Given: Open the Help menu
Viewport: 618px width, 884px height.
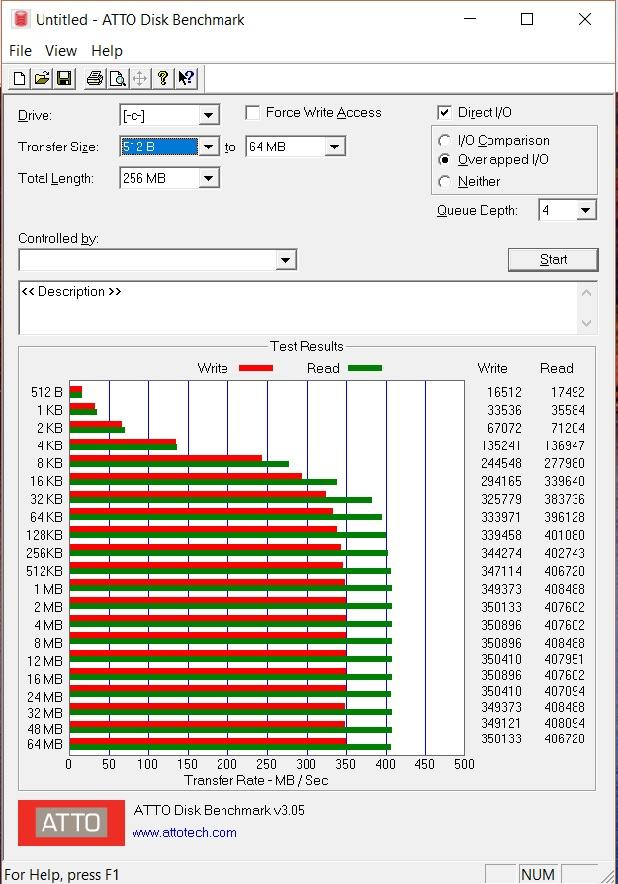Looking at the screenshot, I should [x=107, y=51].
